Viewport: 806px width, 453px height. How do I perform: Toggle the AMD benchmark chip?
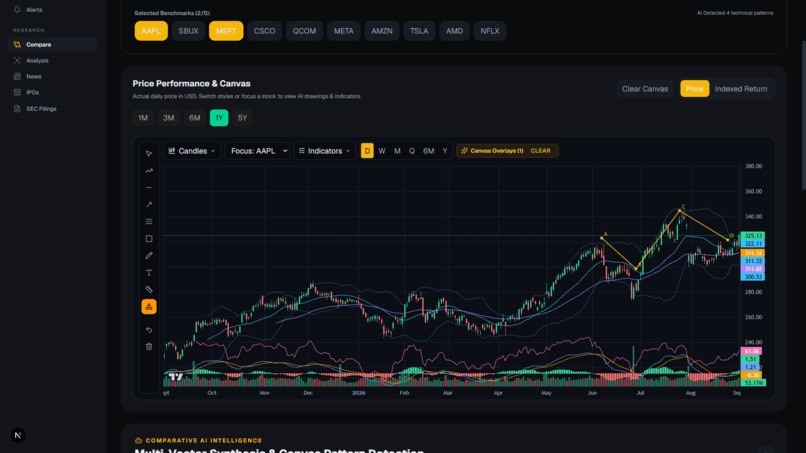pyautogui.click(x=454, y=31)
